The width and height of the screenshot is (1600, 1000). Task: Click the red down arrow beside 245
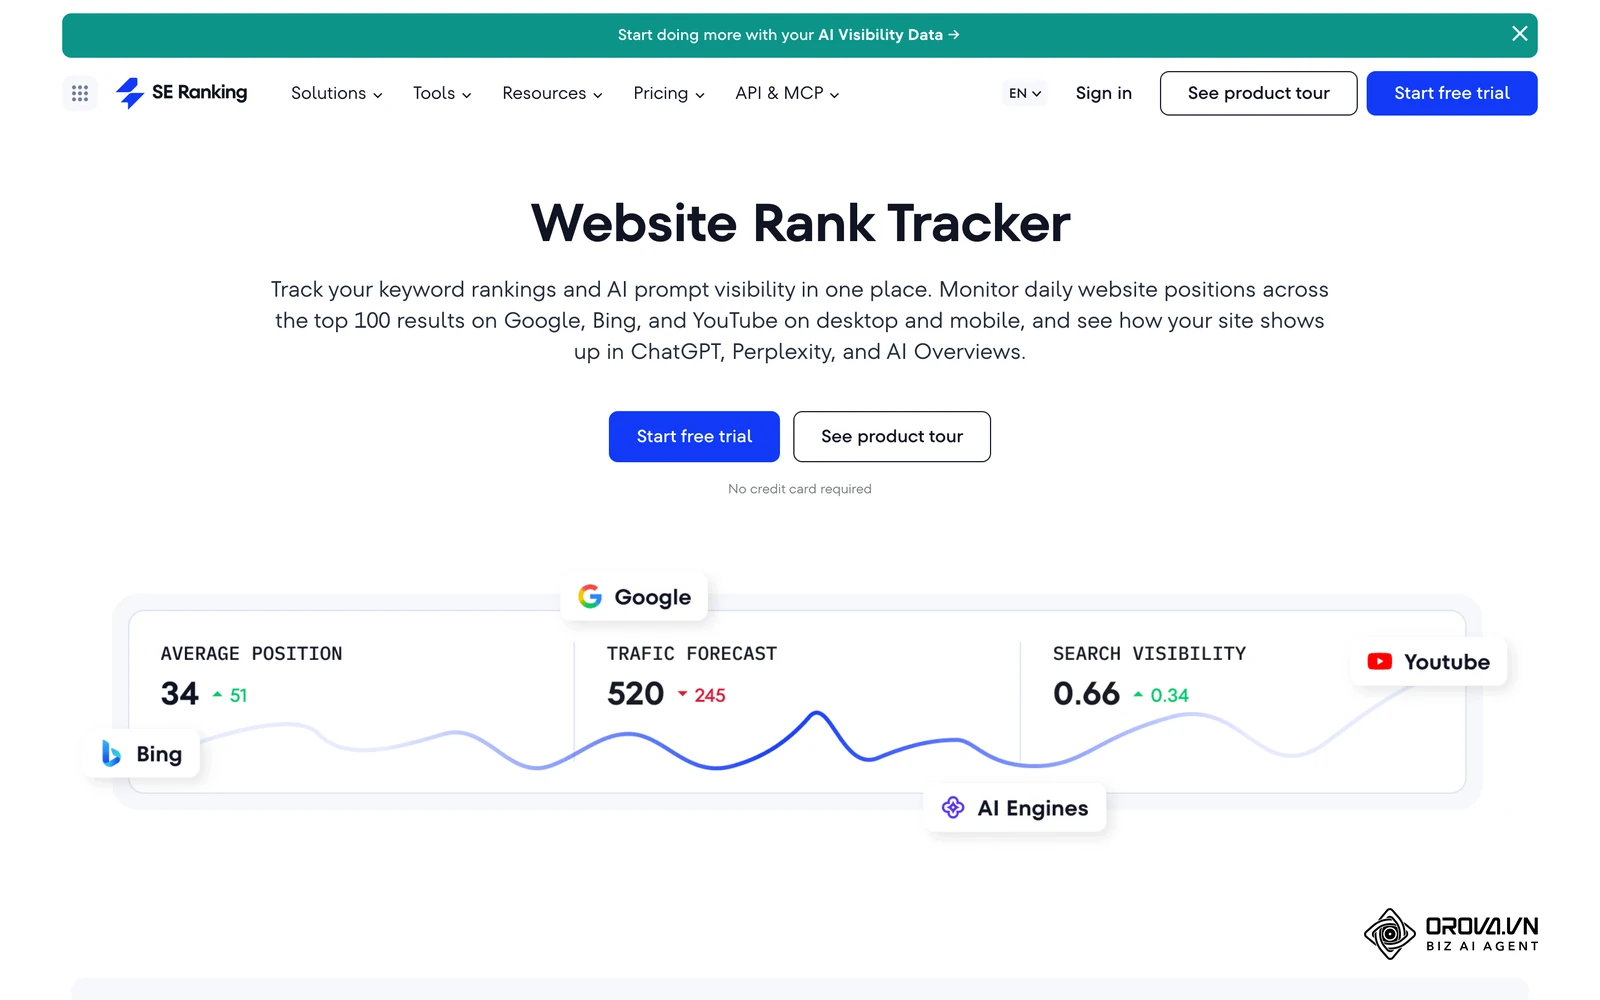[x=682, y=694]
